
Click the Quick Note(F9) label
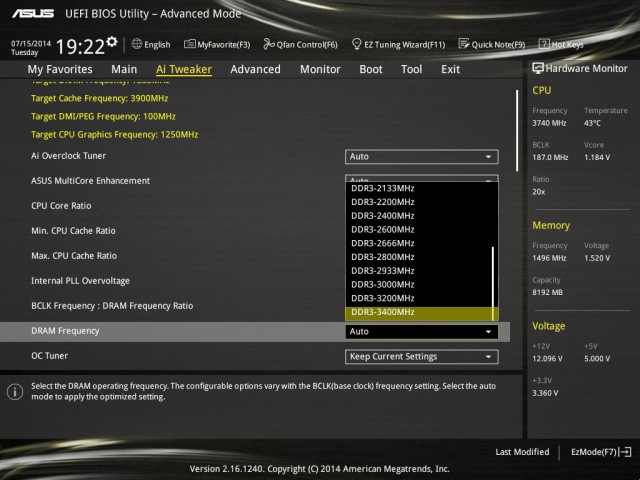coord(498,44)
